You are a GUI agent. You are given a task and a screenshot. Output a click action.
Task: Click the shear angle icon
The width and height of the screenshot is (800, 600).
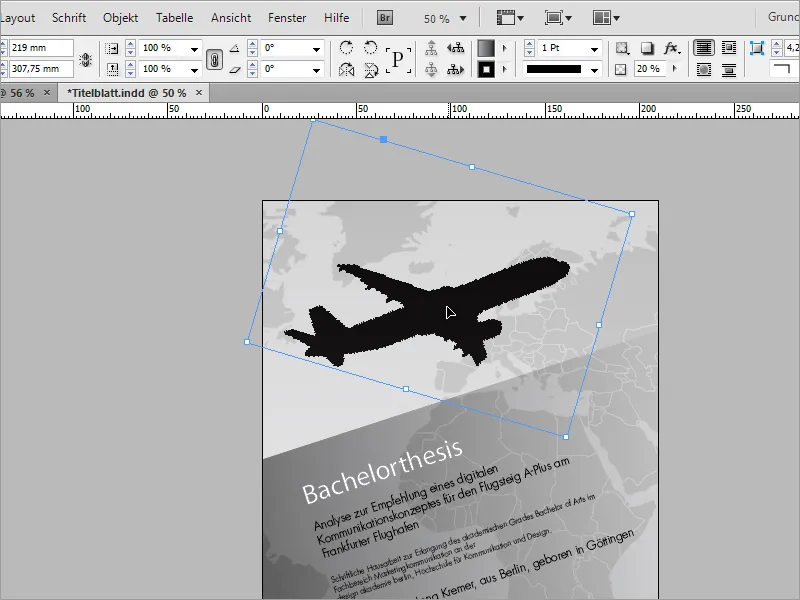point(235,69)
